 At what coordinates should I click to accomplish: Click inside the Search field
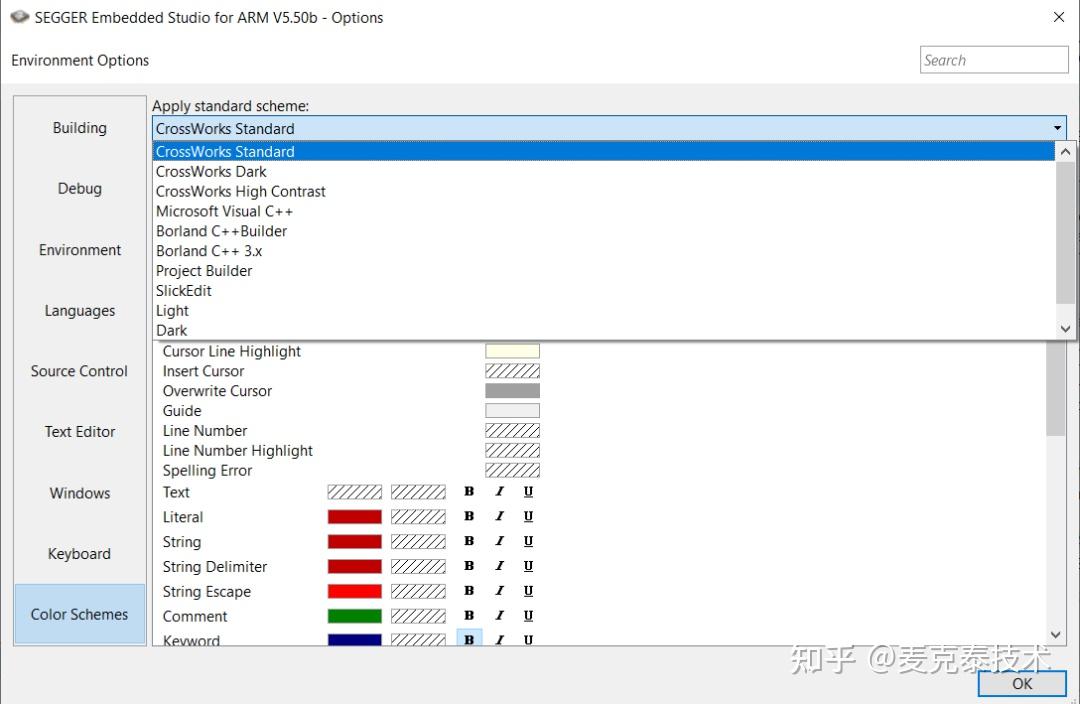994,59
